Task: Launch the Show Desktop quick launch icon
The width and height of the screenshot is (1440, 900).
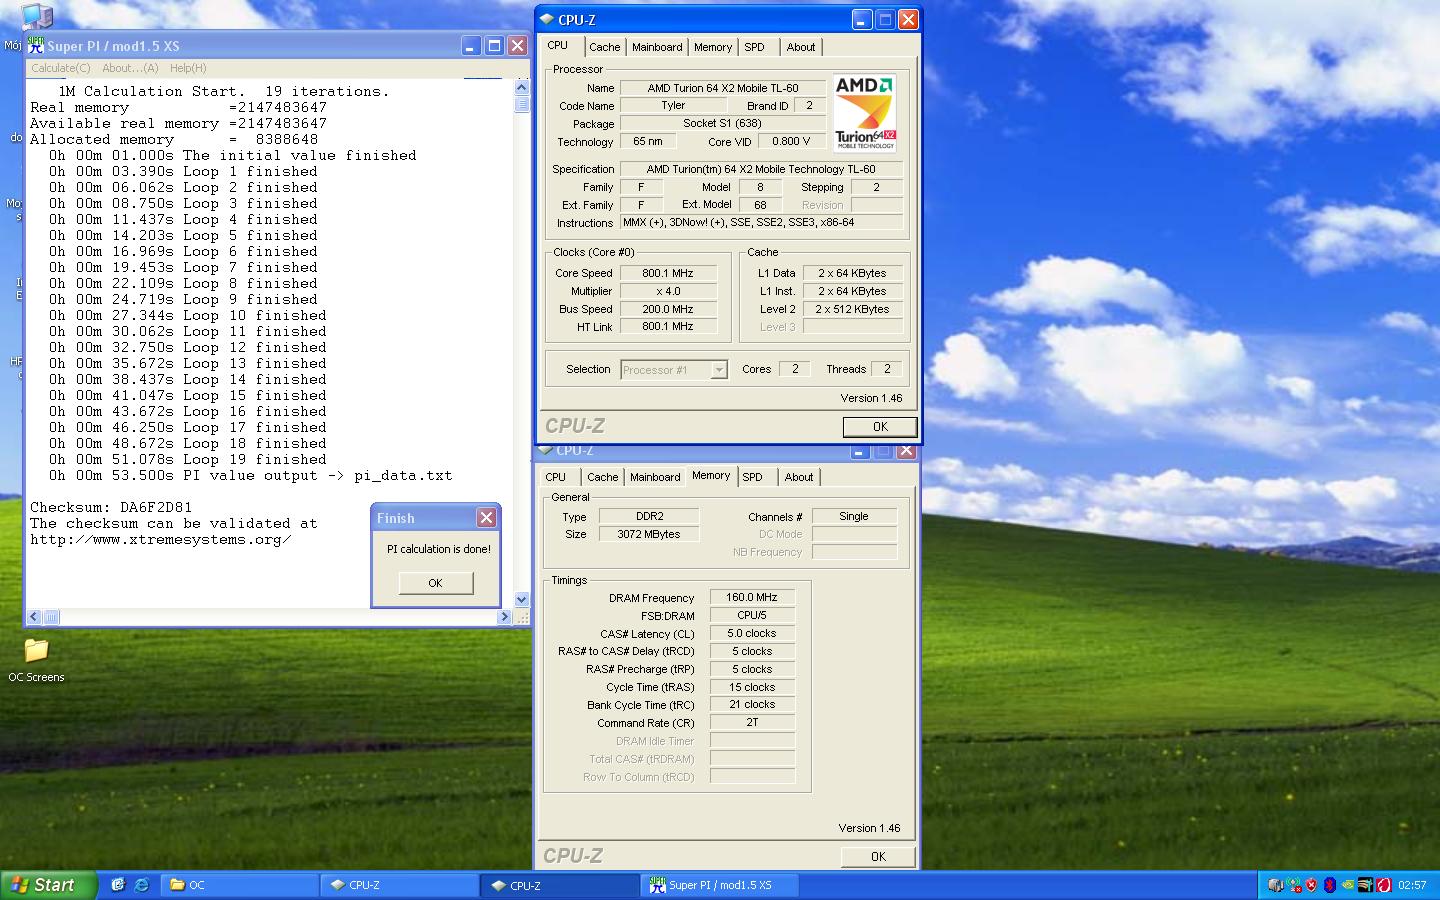Action: (x=118, y=885)
